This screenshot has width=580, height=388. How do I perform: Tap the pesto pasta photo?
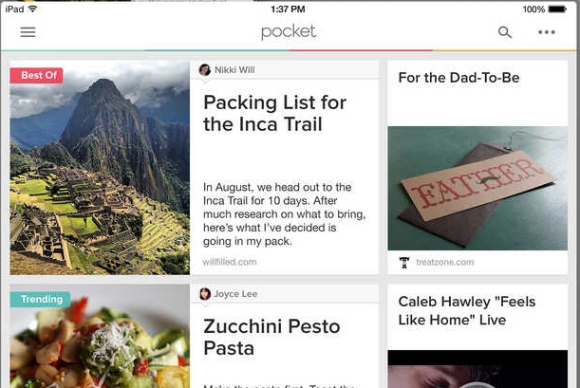pos(100,336)
